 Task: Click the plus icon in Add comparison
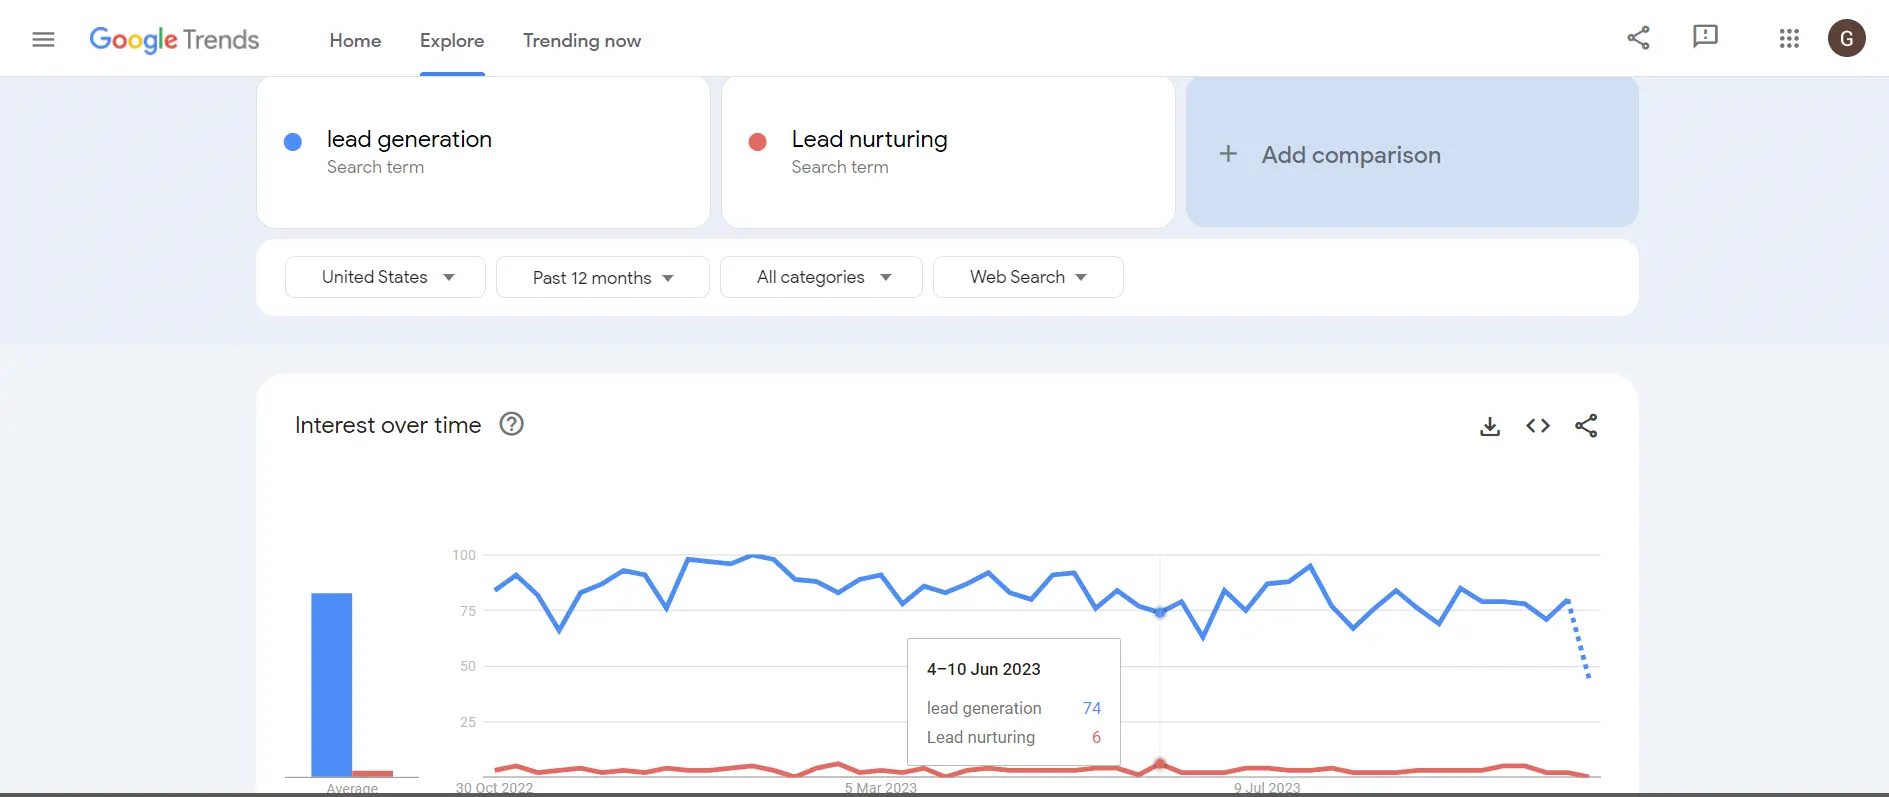tap(1228, 154)
